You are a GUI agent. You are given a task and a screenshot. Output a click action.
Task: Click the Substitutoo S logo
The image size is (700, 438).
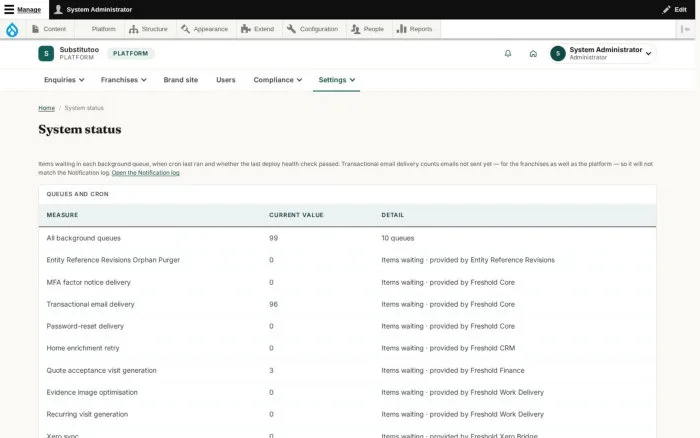[46, 54]
